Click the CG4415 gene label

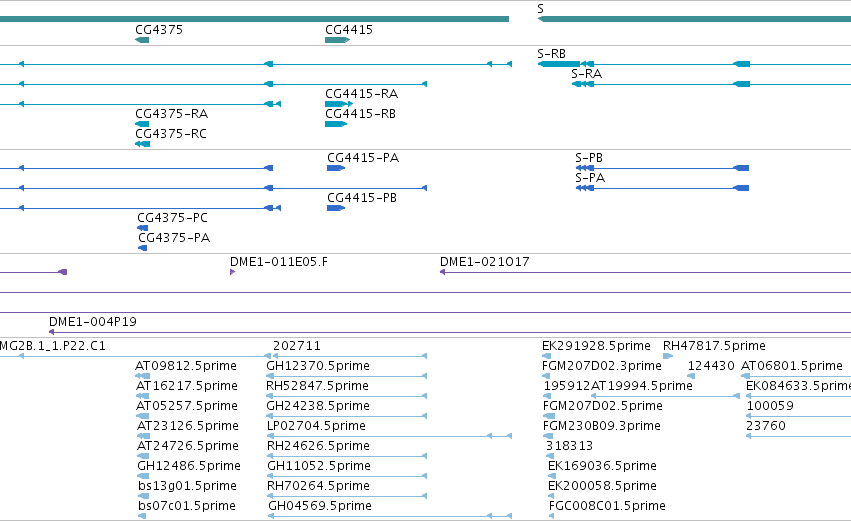349,30
